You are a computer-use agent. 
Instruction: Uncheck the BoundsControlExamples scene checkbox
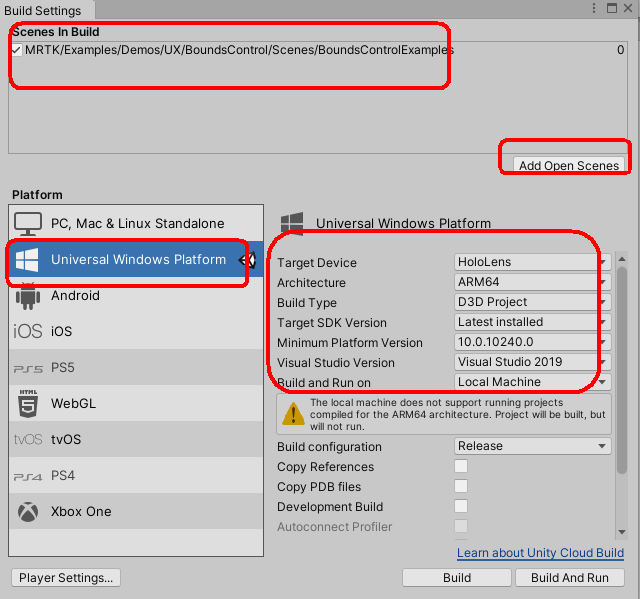(16, 50)
